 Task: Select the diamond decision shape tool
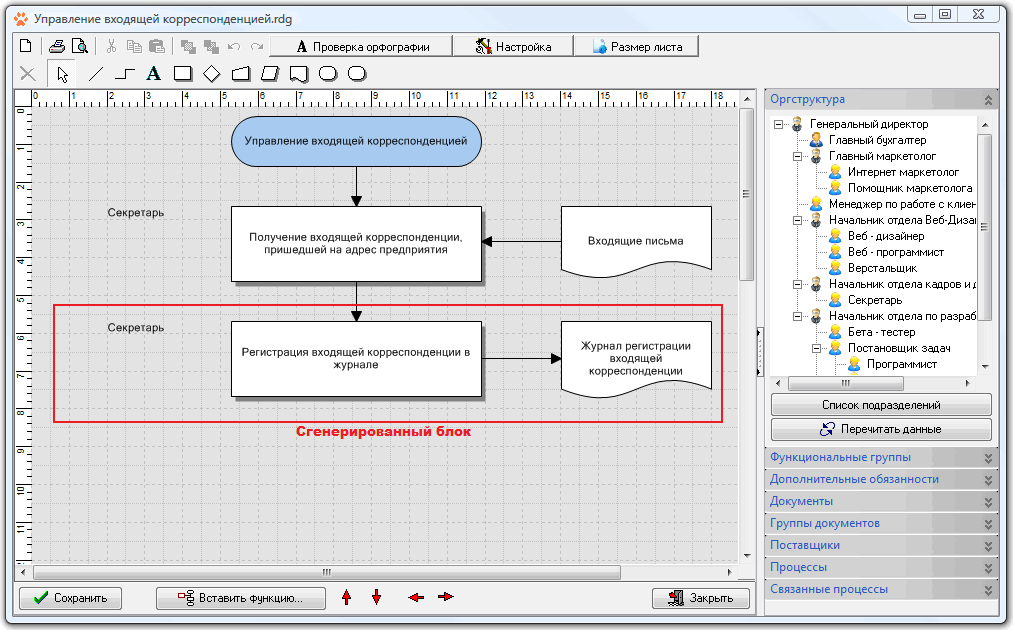tap(211, 74)
